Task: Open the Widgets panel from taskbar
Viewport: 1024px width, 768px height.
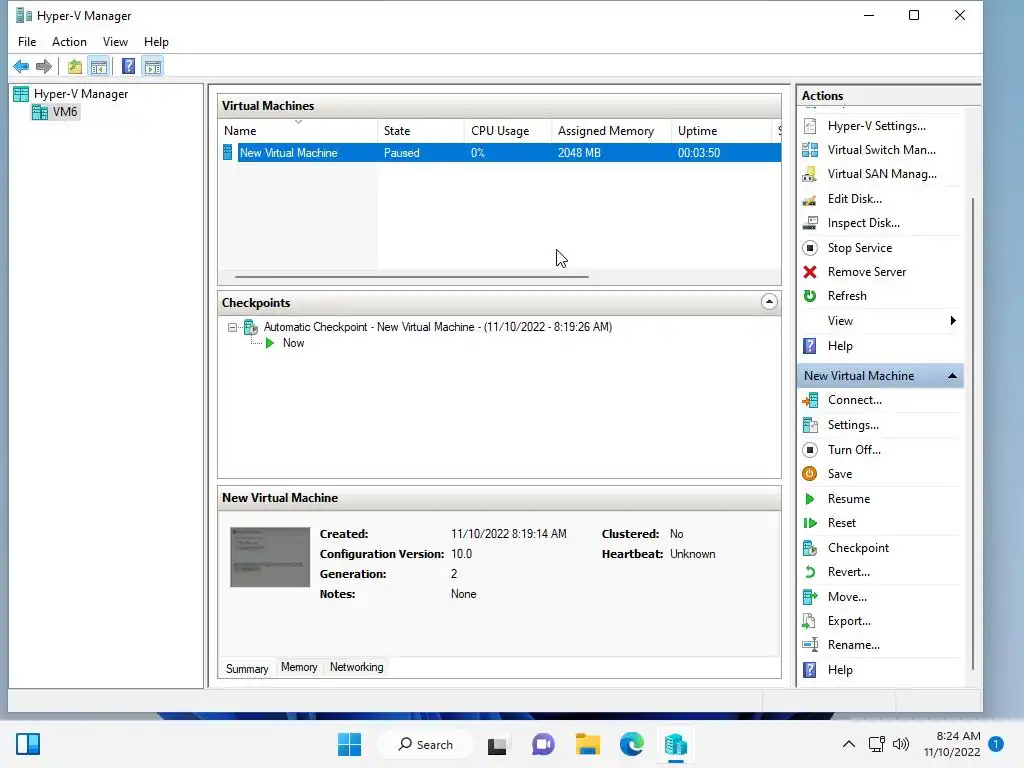Action: click(x=28, y=744)
